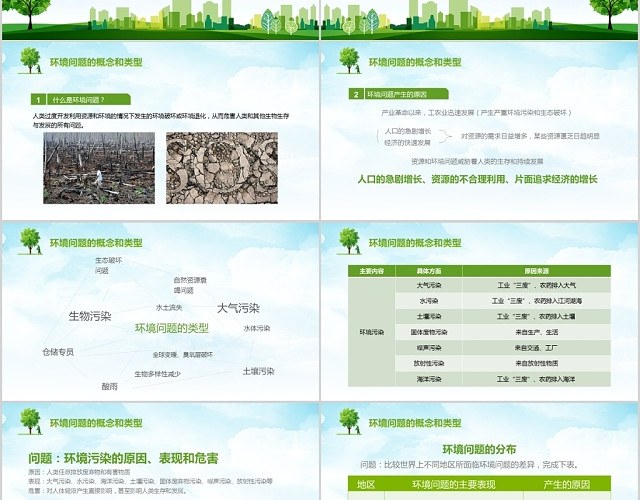Click 自然资源衰竭问题 in the word cloud
640x500 pixels.
point(190,285)
